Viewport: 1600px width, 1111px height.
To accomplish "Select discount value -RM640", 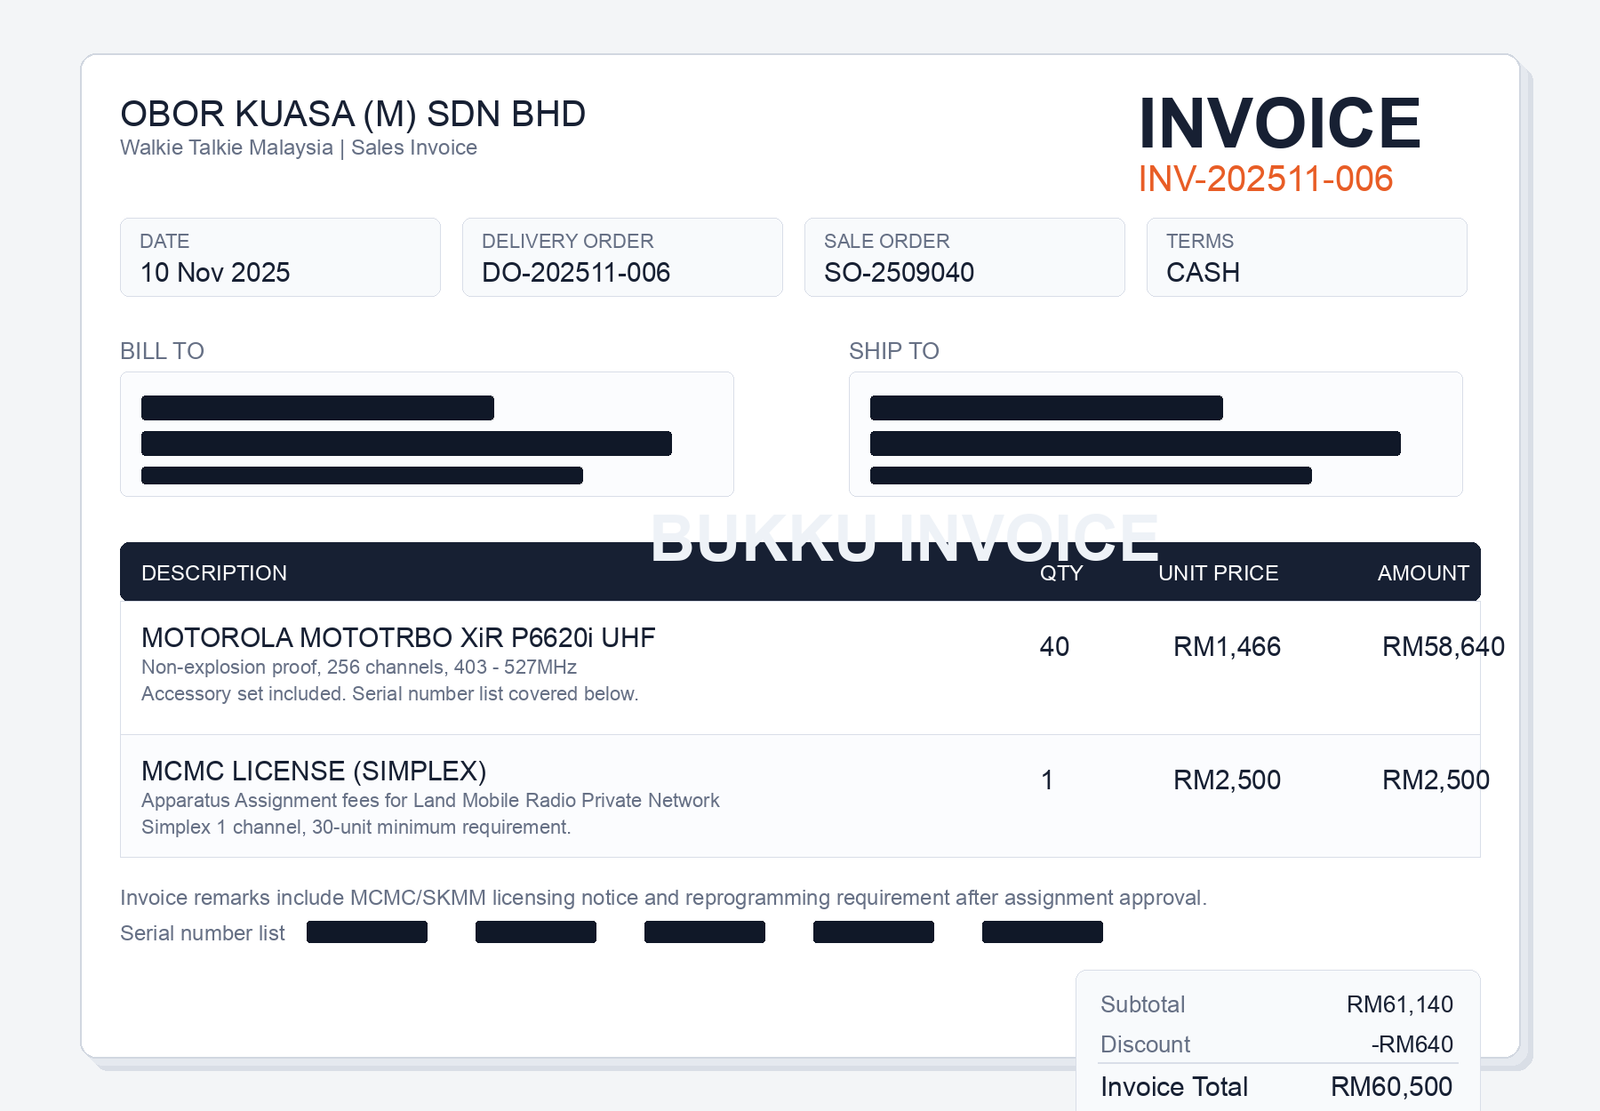I will pos(1412,1045).
